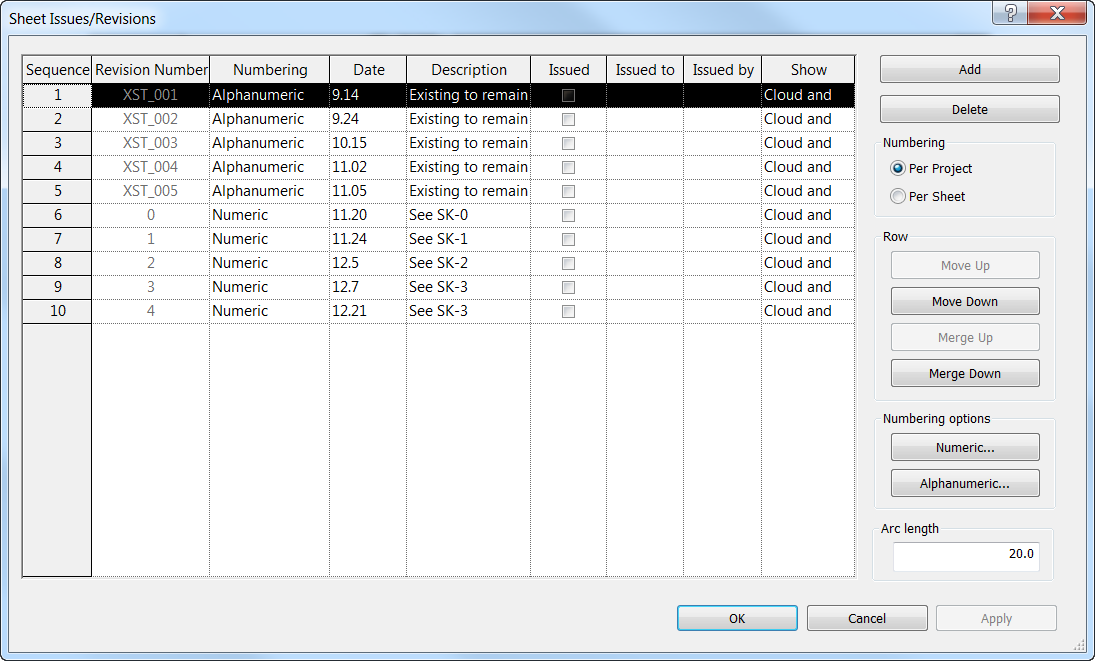Click the Help question mark icon

(1010, 13)
